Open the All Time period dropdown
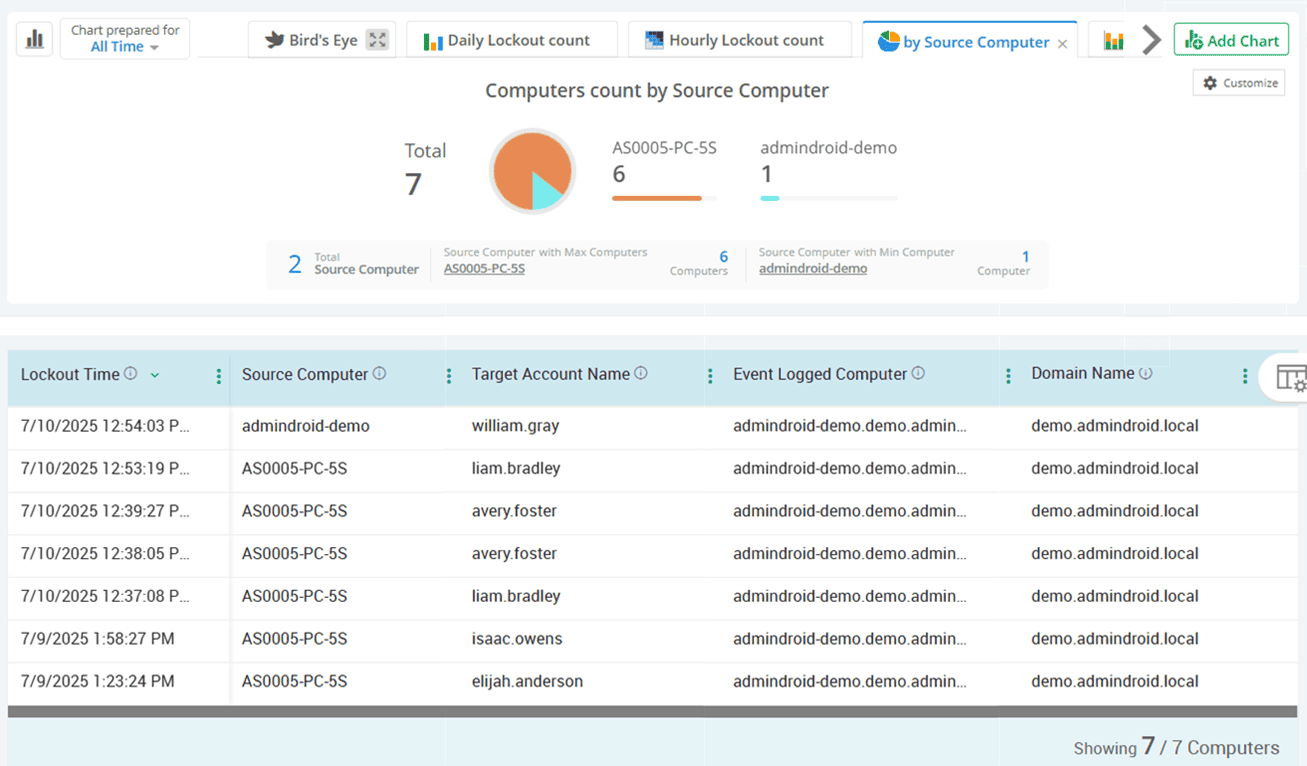The image size is (1307, 766). pos(125,47)
